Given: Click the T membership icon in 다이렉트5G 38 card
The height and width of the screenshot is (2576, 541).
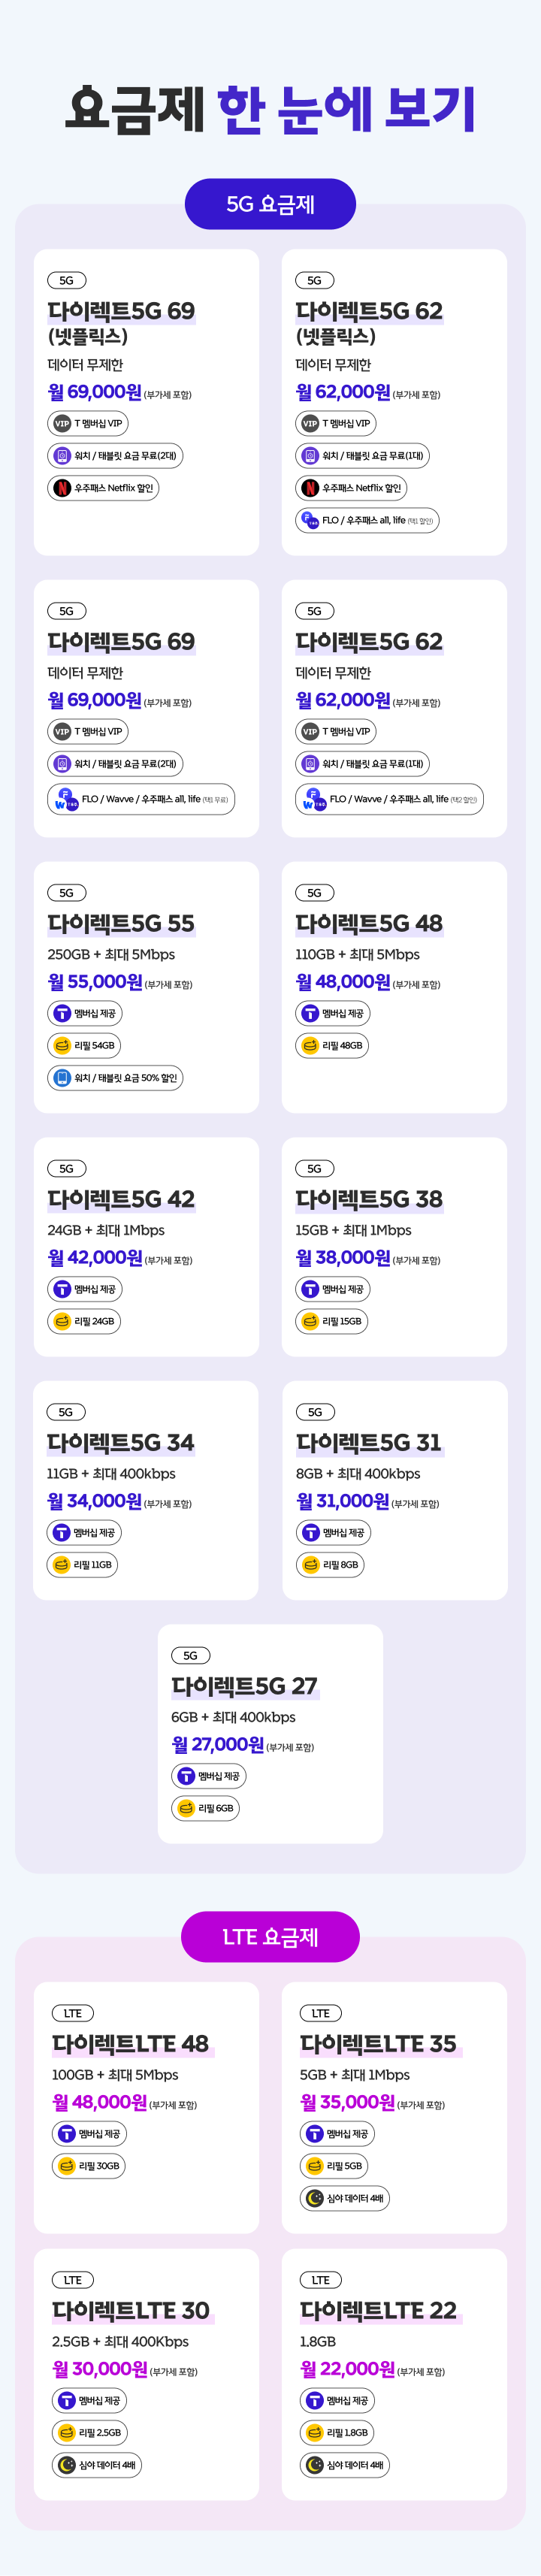Looking at the screenshot, I should coord(310,1289).
